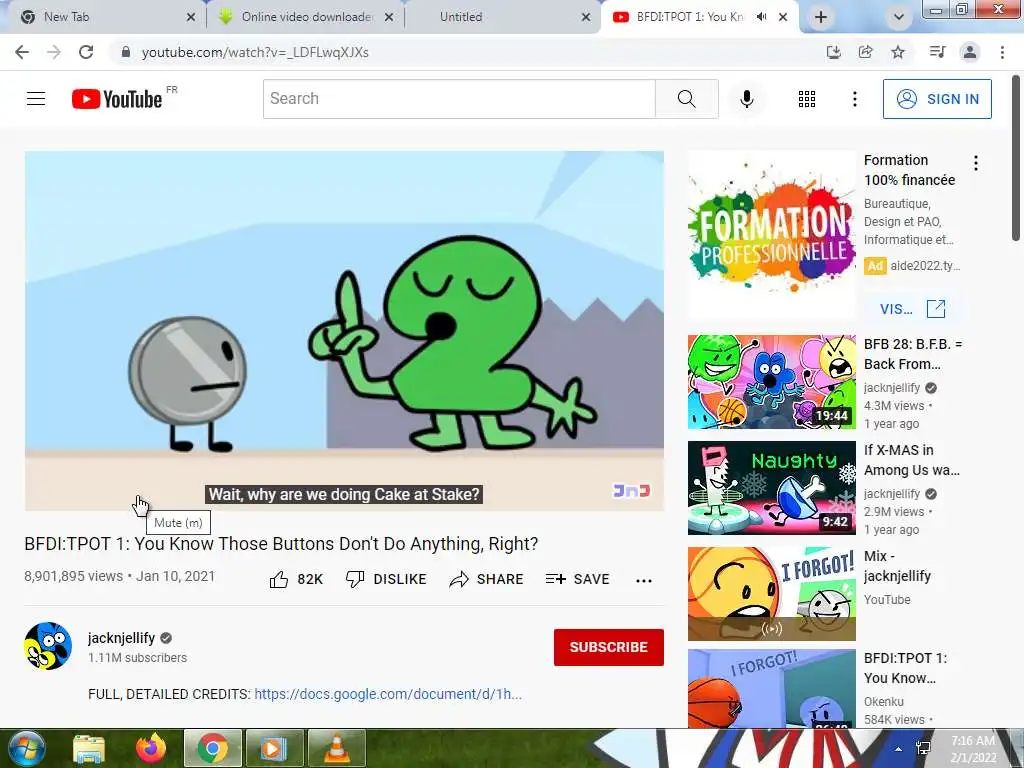The width and height of the screenshot is (1024, 768).
Task: Click inside the YouTube search field
Action: click(459, 99)
